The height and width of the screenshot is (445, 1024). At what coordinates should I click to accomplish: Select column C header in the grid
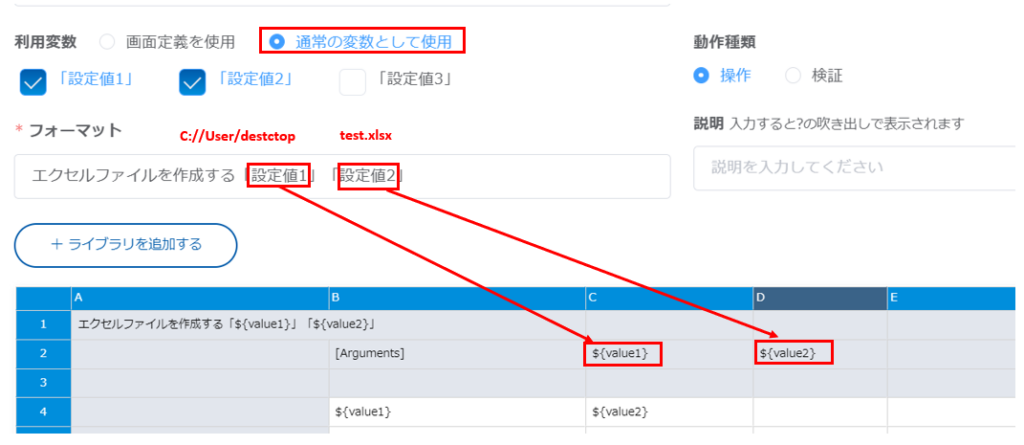pyautogui.click(x=669, y=297)
